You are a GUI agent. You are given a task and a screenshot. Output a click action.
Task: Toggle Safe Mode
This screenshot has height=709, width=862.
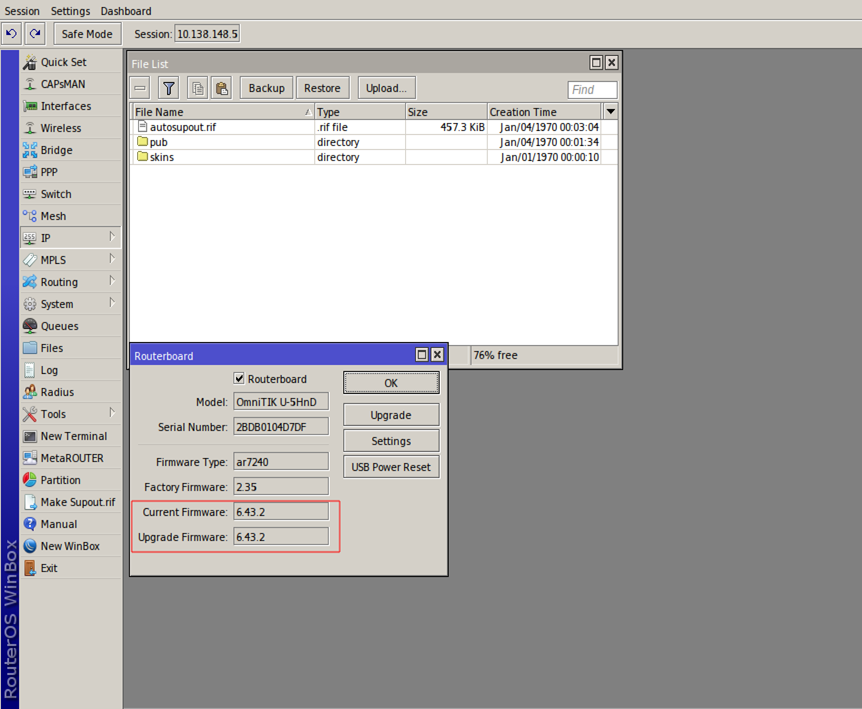[87, 34]
